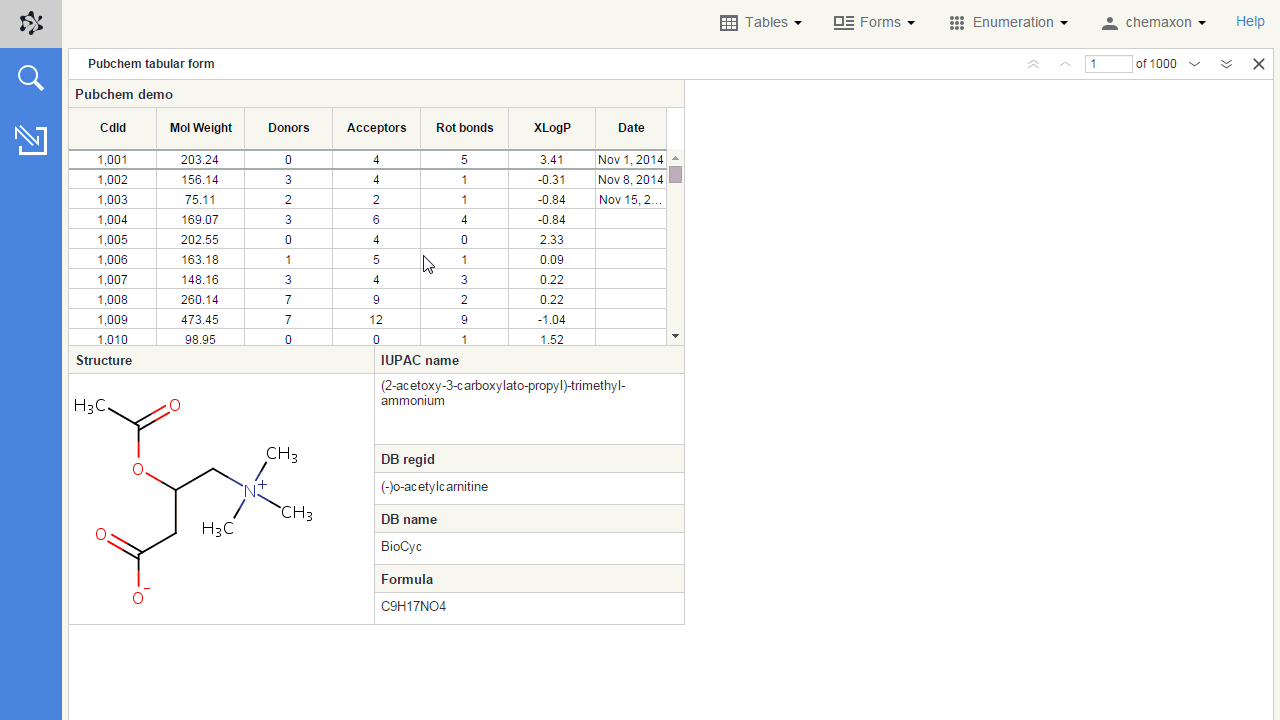
Task: Close the Pubchem tabular form
Action: pyautogui.click(x=1258, y=63)
